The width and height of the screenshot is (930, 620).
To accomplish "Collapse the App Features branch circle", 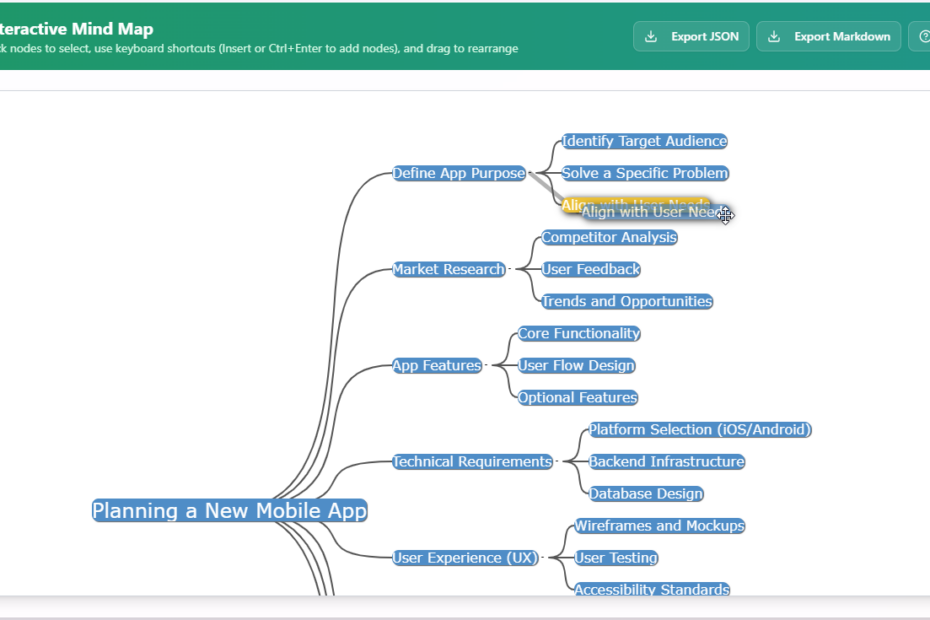I will click(490, 366).
